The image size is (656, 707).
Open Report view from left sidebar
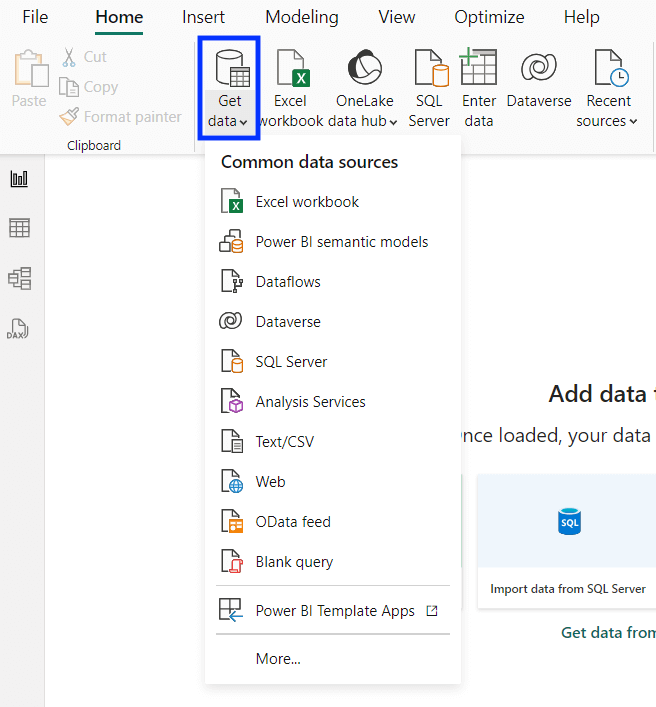19,179
